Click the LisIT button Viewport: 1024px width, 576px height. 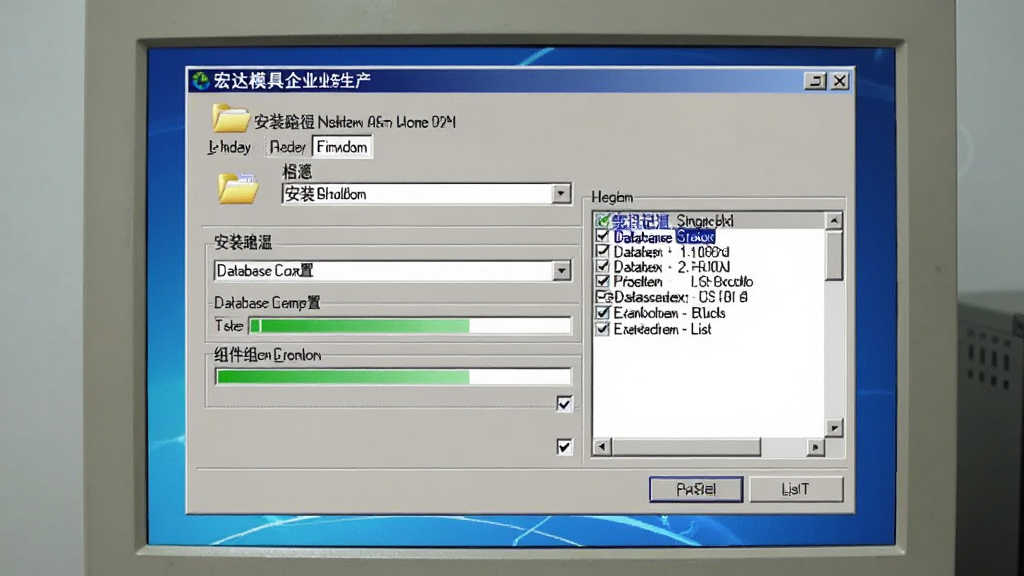(796, 489)
